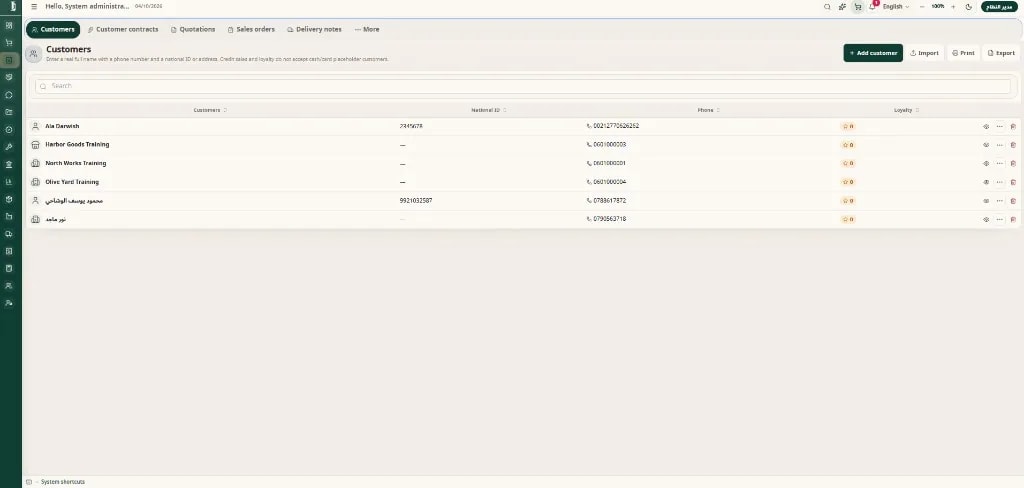The image size is (1024, 488).
Task: View Harbor Goods Training using the eye icon
Action: [986, 145]
